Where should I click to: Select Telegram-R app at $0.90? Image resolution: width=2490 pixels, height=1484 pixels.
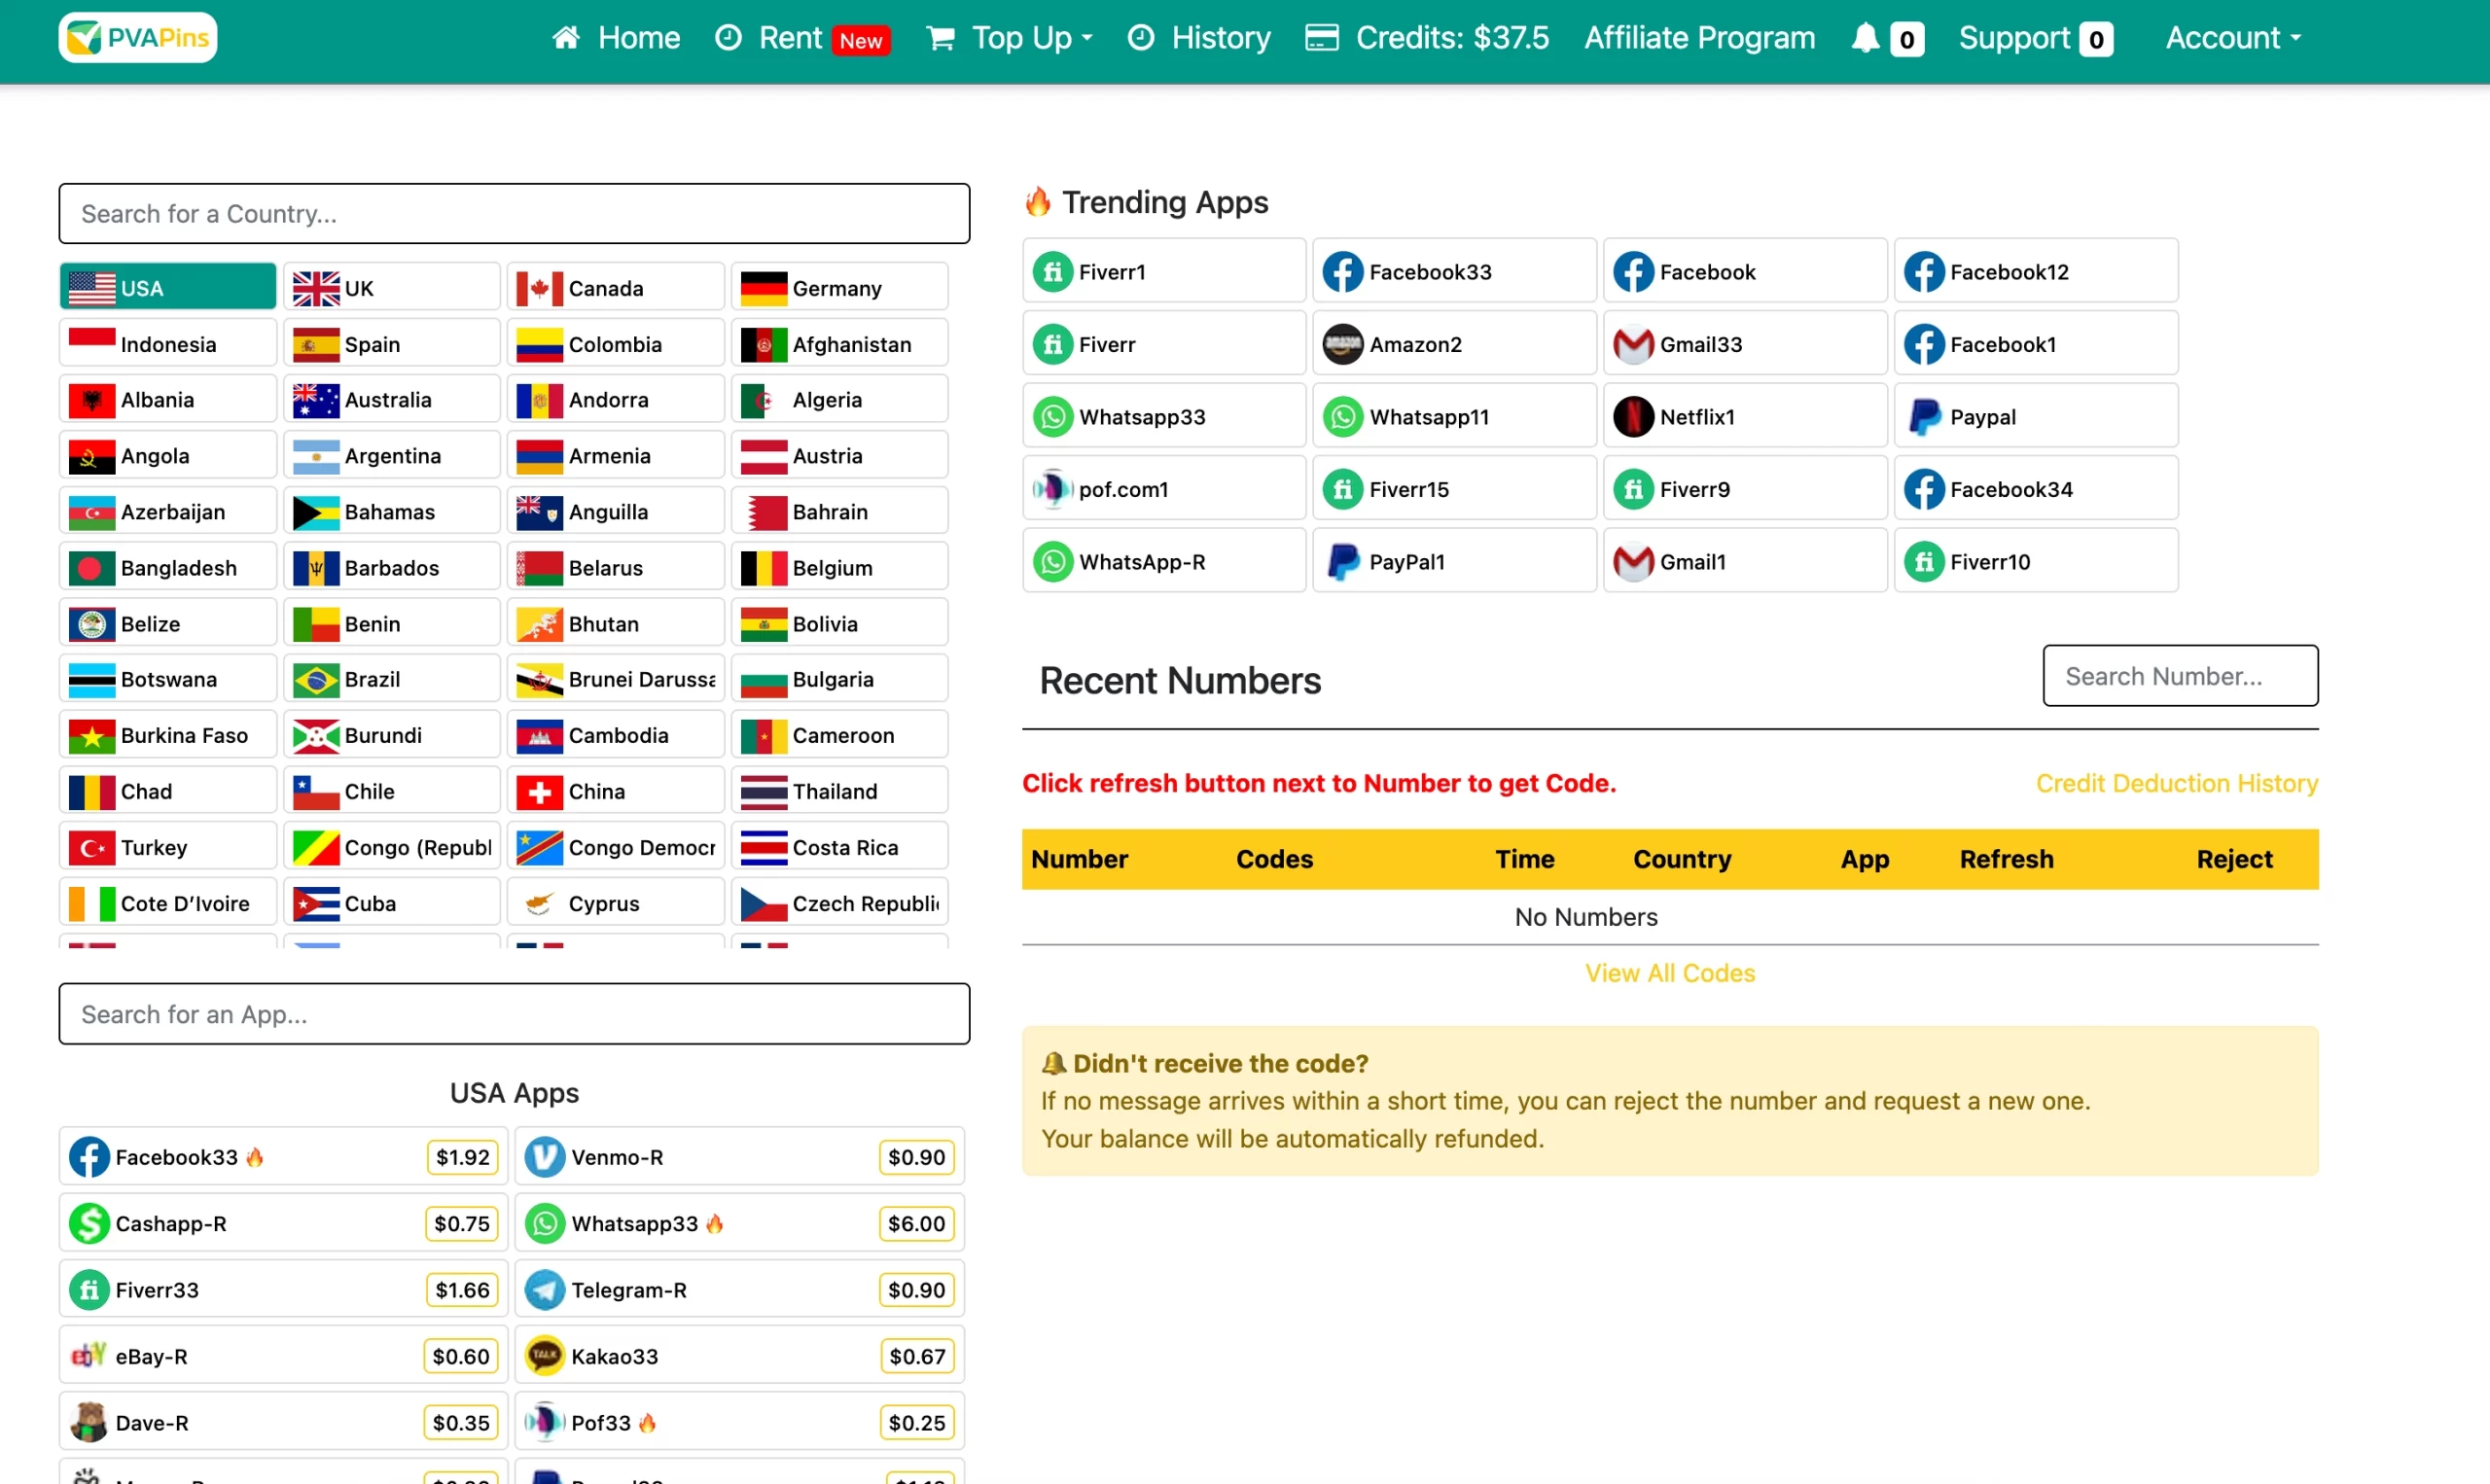(740, 1290)
